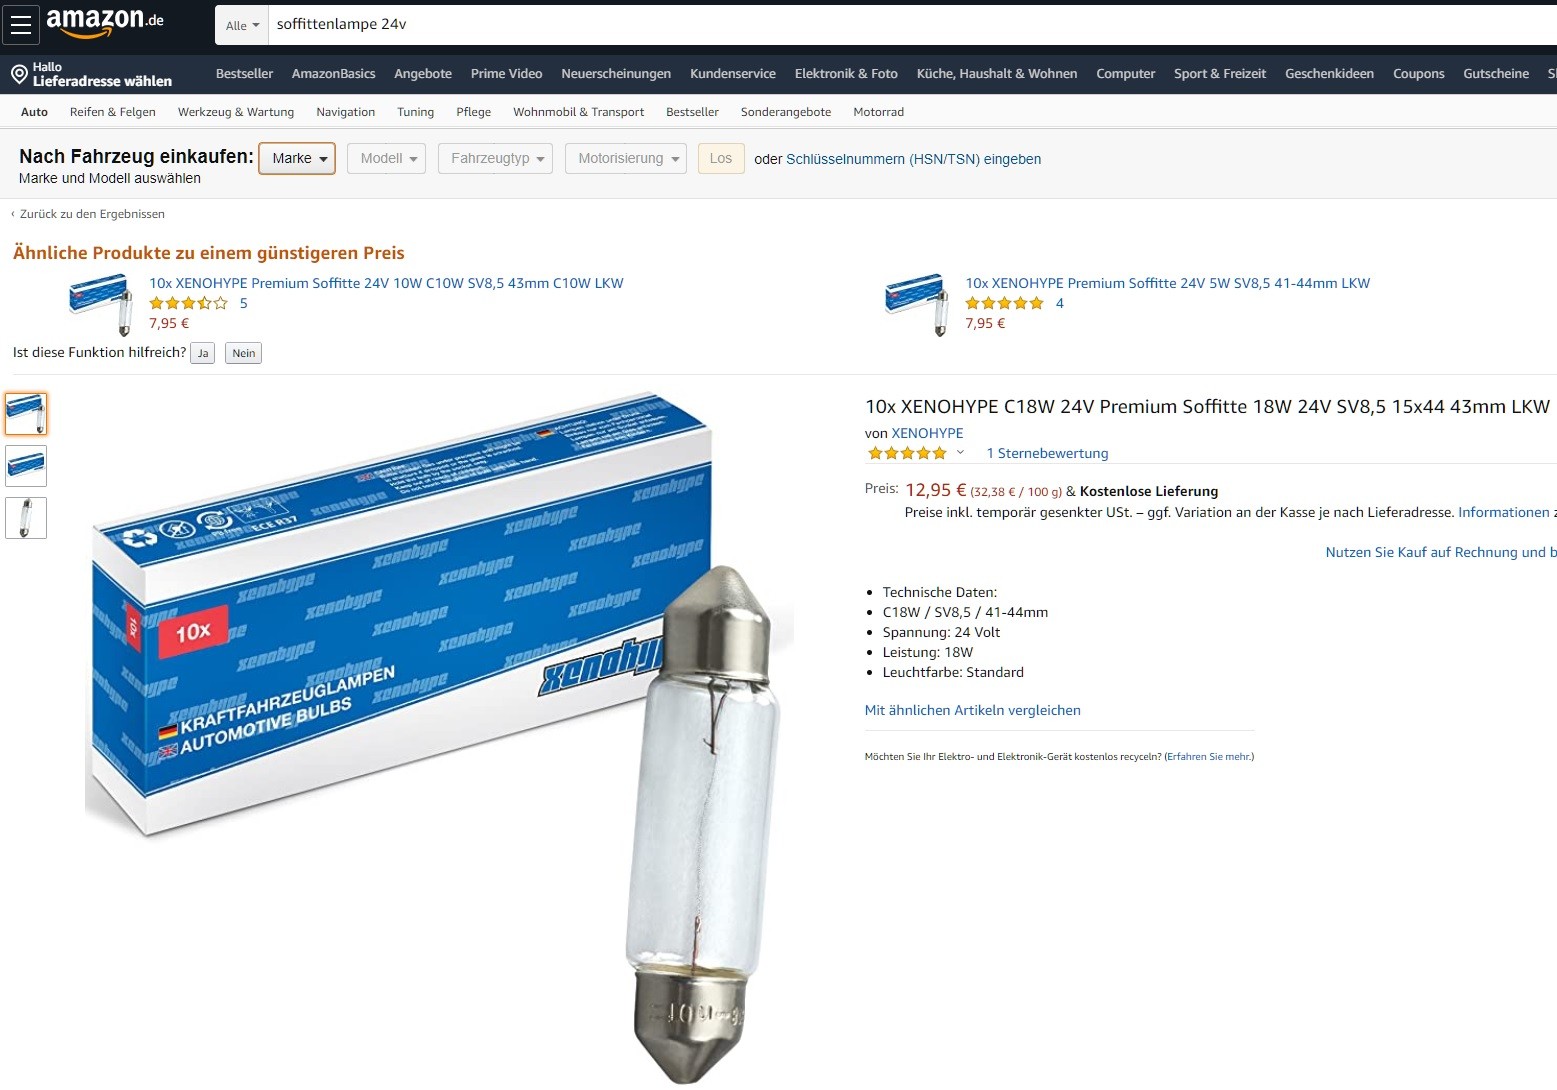The image size is (1557, 1090).
Task: Select the first product image thumbnail
Action: click(x=26, y=414)
